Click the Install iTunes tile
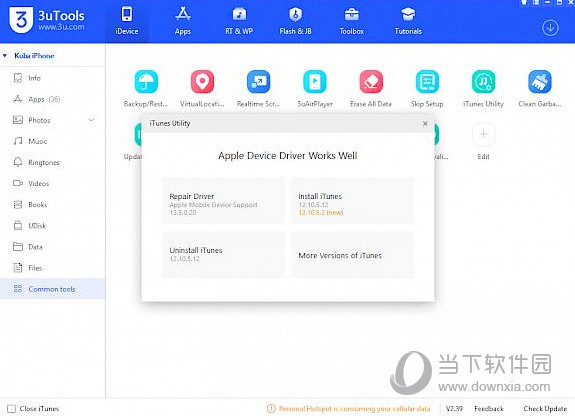This screenshot has width=575, height=416. (x=352, y=201)
